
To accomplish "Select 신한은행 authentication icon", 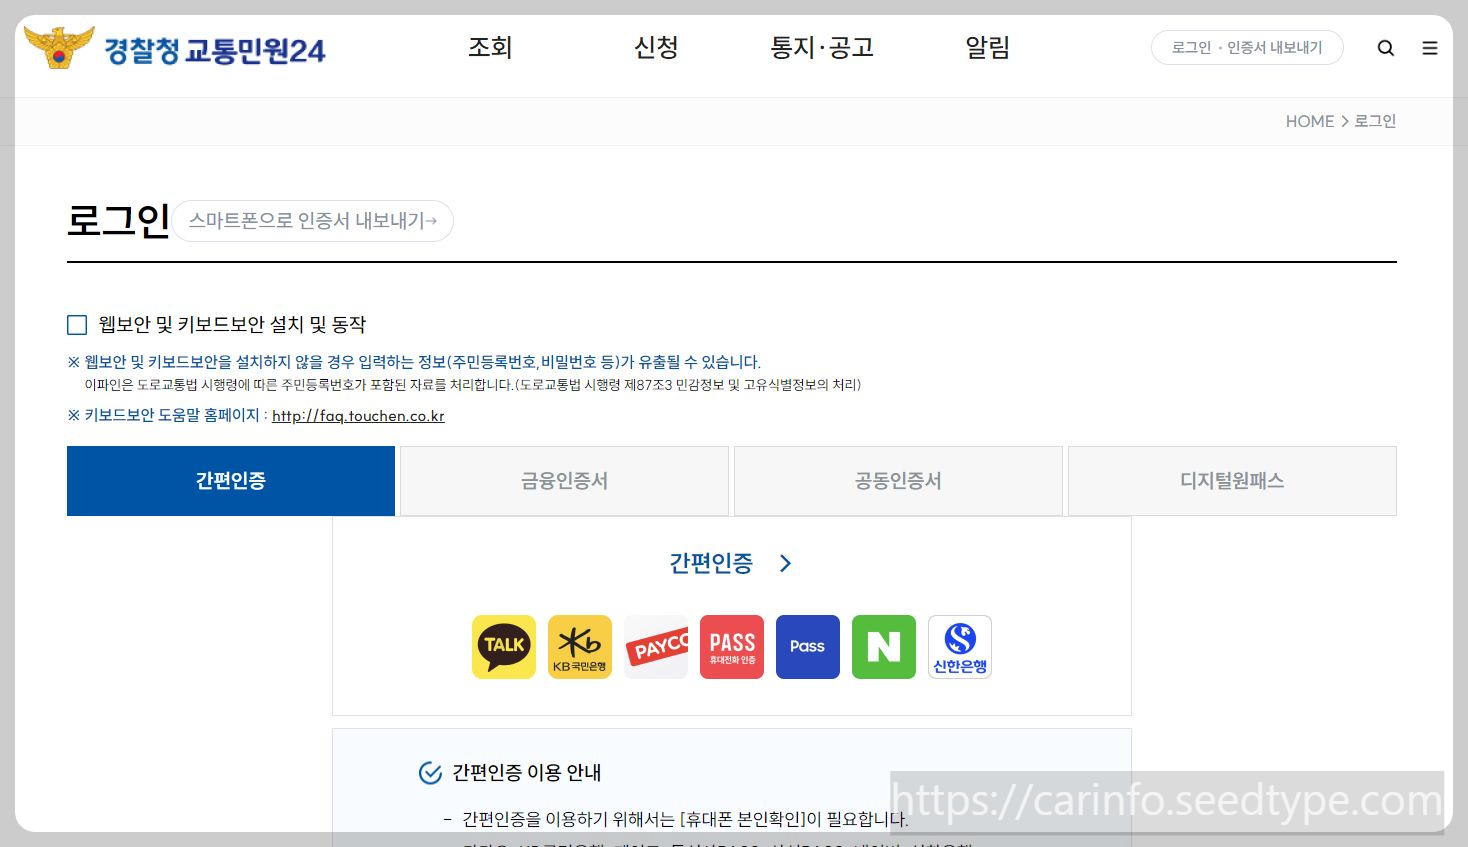I will [959, 646].
